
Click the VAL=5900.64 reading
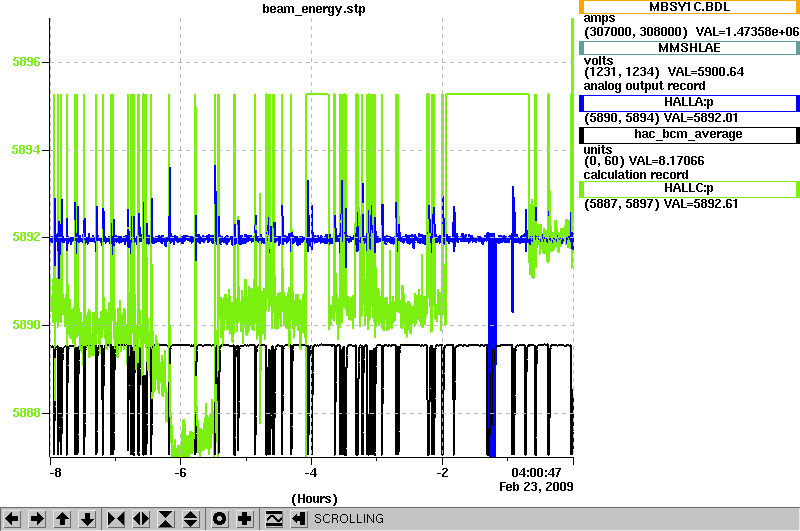pos(706,72)
